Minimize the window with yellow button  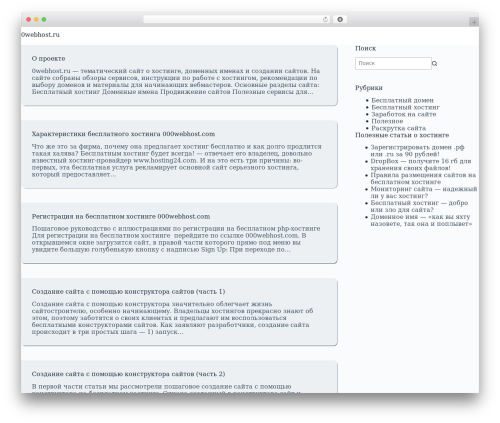point(36,19)
